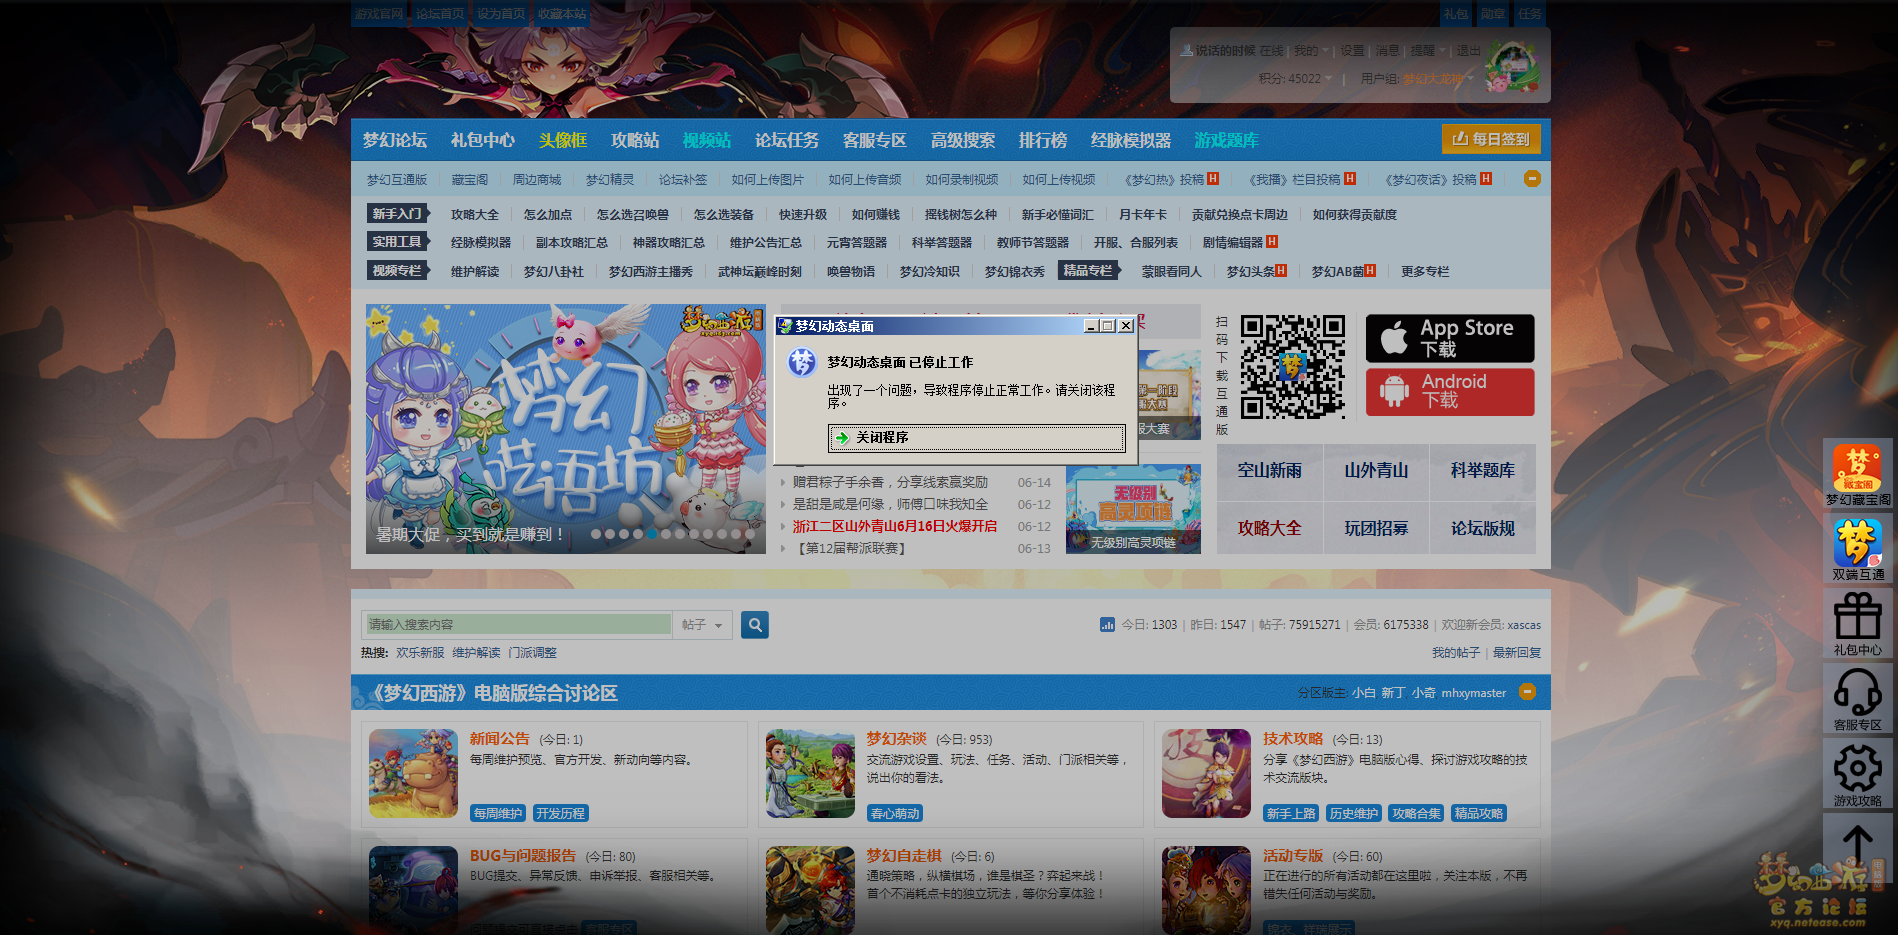The image size is (1898, 935).
Task: Open the 游戏题库 nav tab
Action: (1227, 141)
